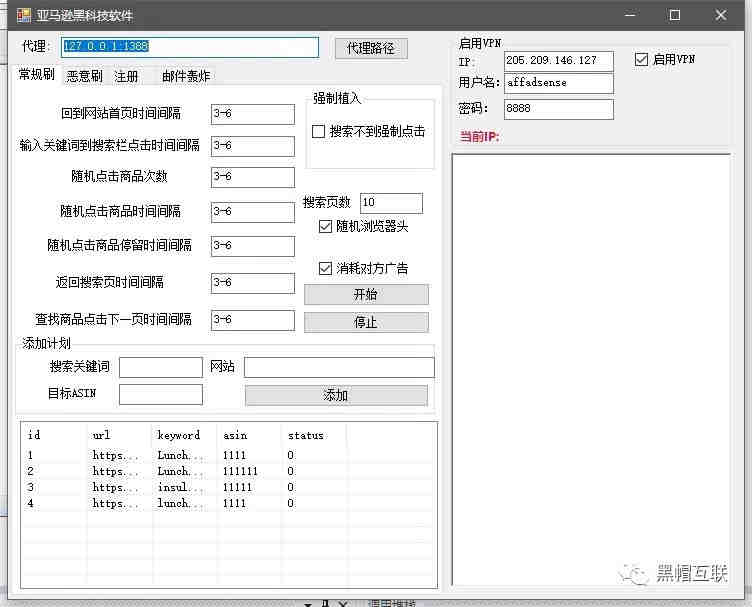Viewport: 752px width, 607px height.
Task: Click the large log output text area
Action: click(591, 370)
